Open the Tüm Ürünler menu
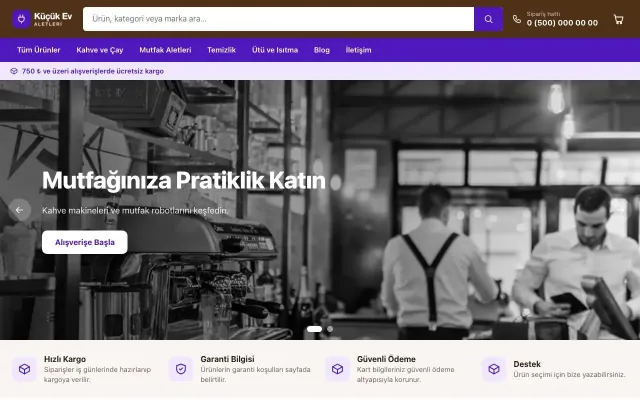The width and height of the screenshot is (640, 400). tap(39, 50)
